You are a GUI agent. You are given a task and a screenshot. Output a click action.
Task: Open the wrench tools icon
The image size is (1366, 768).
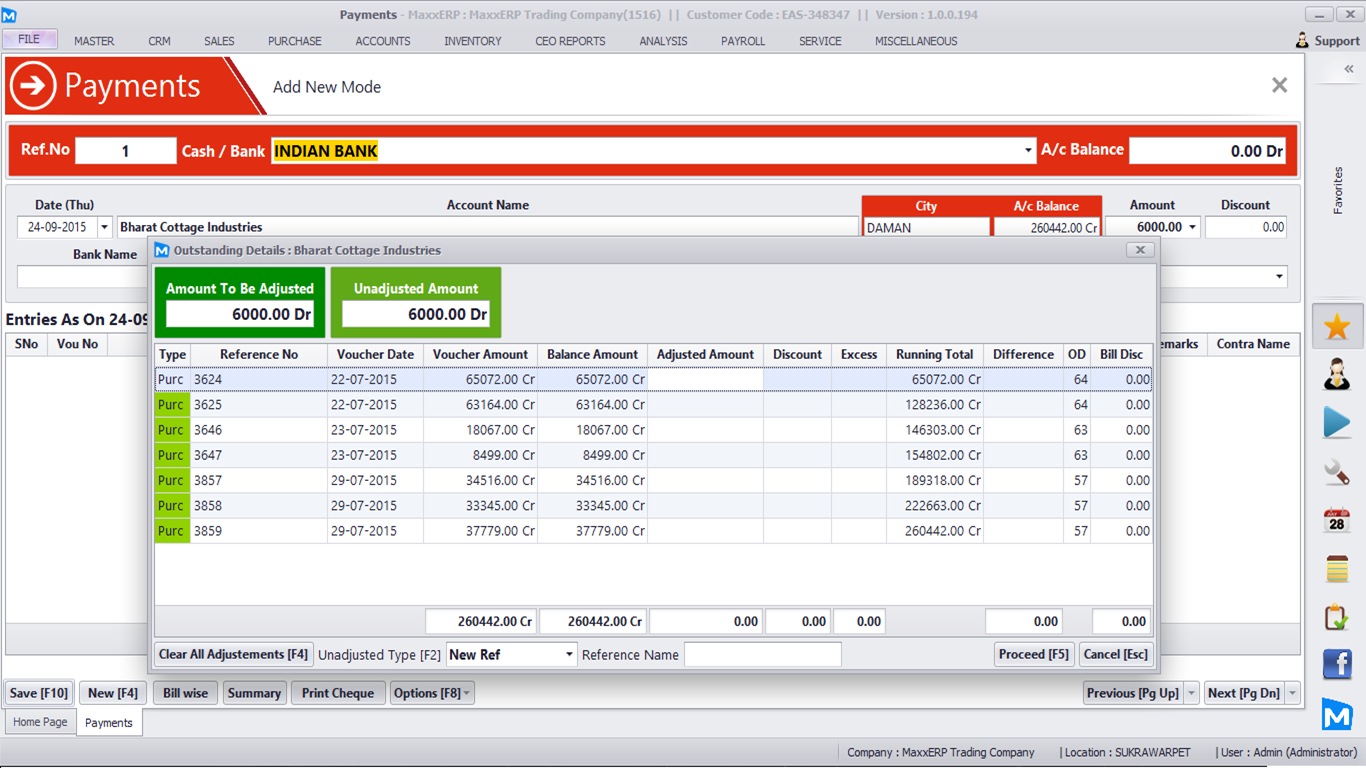[x=1337, y=472]
